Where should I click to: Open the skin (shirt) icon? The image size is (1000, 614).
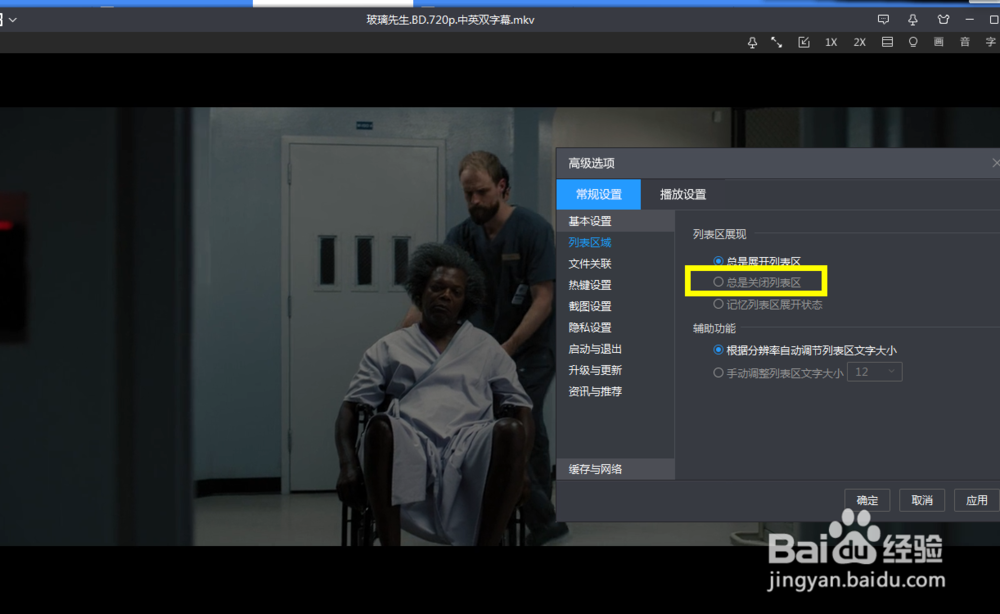pos(943,20)
